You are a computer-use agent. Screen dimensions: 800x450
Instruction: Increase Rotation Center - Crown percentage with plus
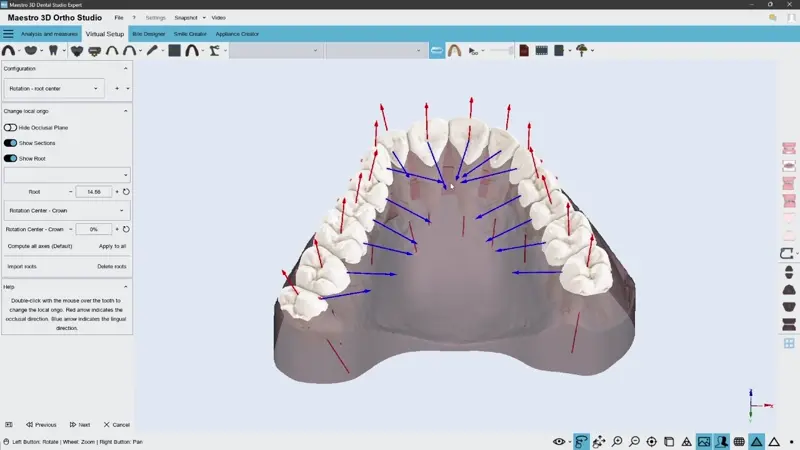(x=117, y=229)
